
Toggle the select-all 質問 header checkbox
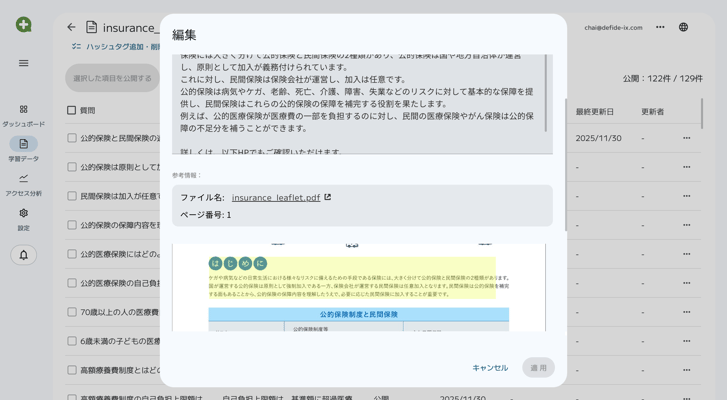[x=71, y=111]
